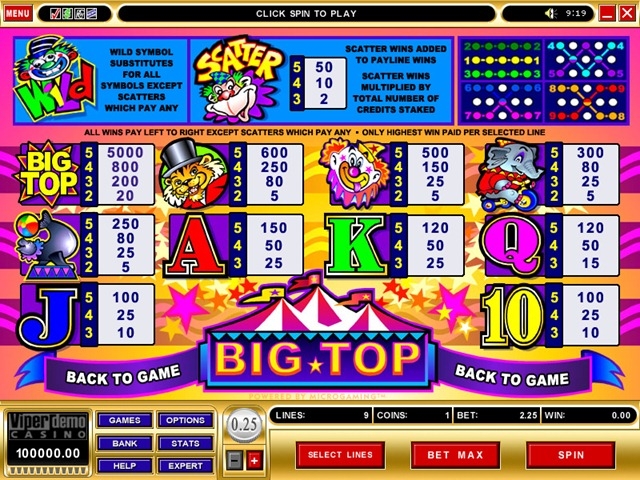Click the Big Top jackpot symbol
640x480 pixels.
(x=49, y=173)
